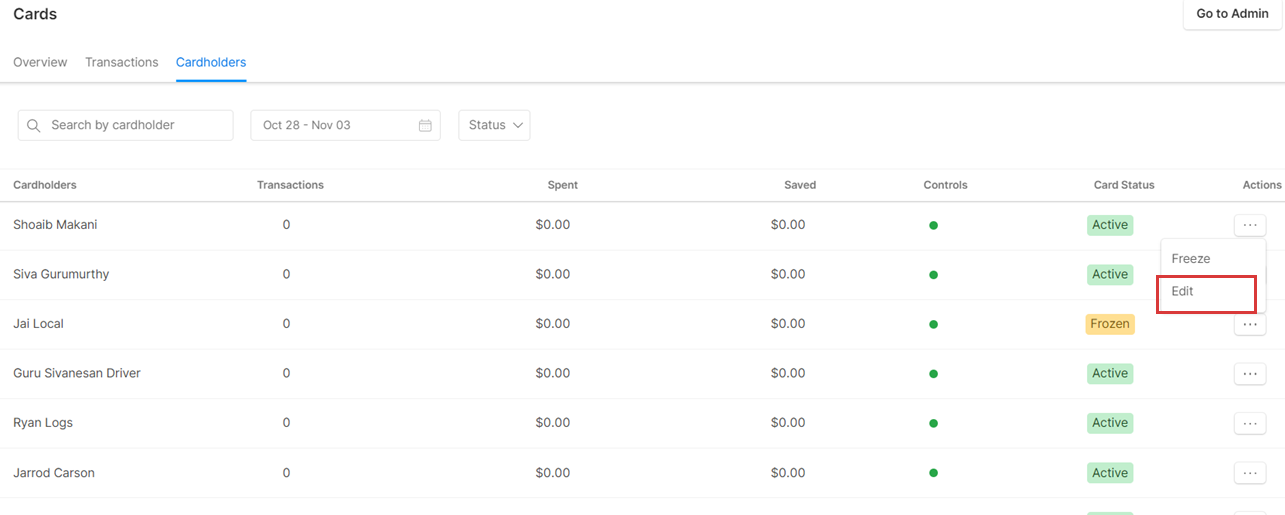
Task: Open the three-dot menu for Ryan Logs
Action: pyautogui.click(x=1249, y=423)
